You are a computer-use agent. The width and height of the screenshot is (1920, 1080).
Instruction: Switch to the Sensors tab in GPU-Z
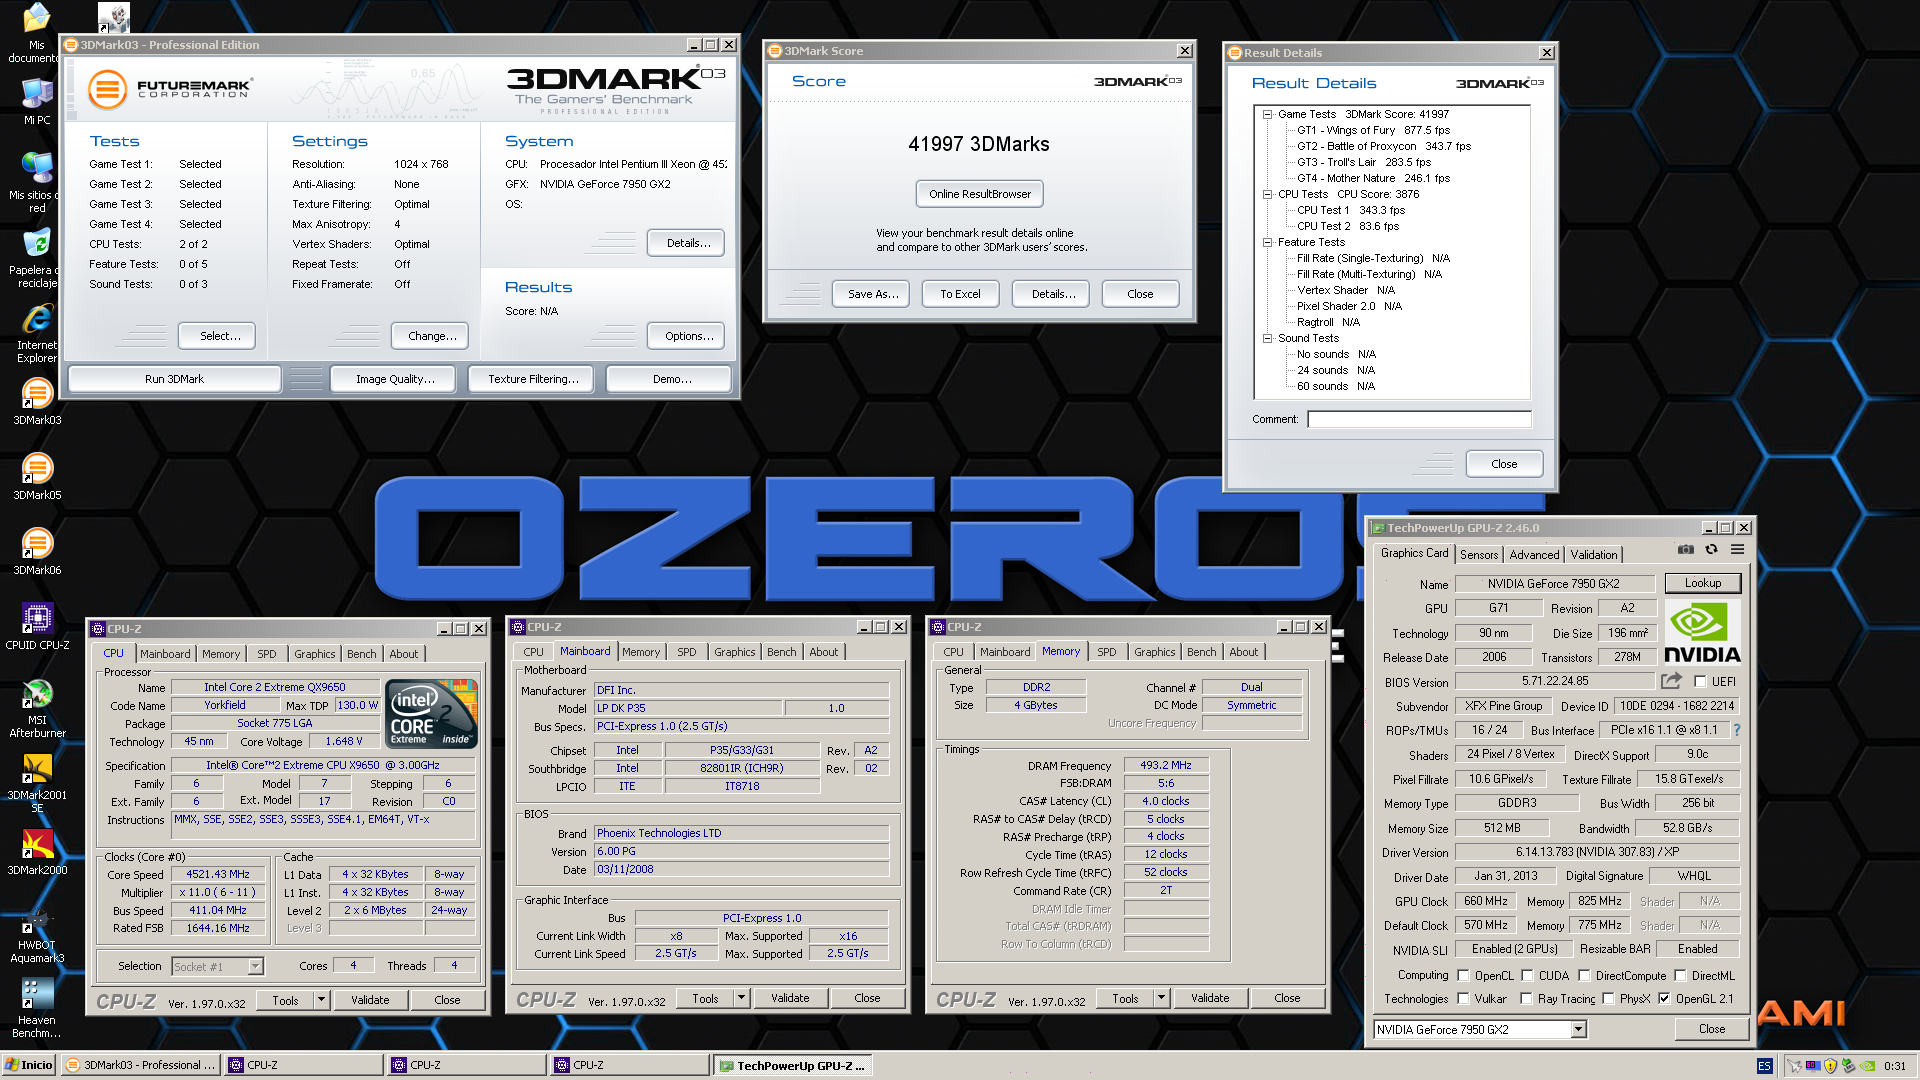click(x=1479, y=555)
